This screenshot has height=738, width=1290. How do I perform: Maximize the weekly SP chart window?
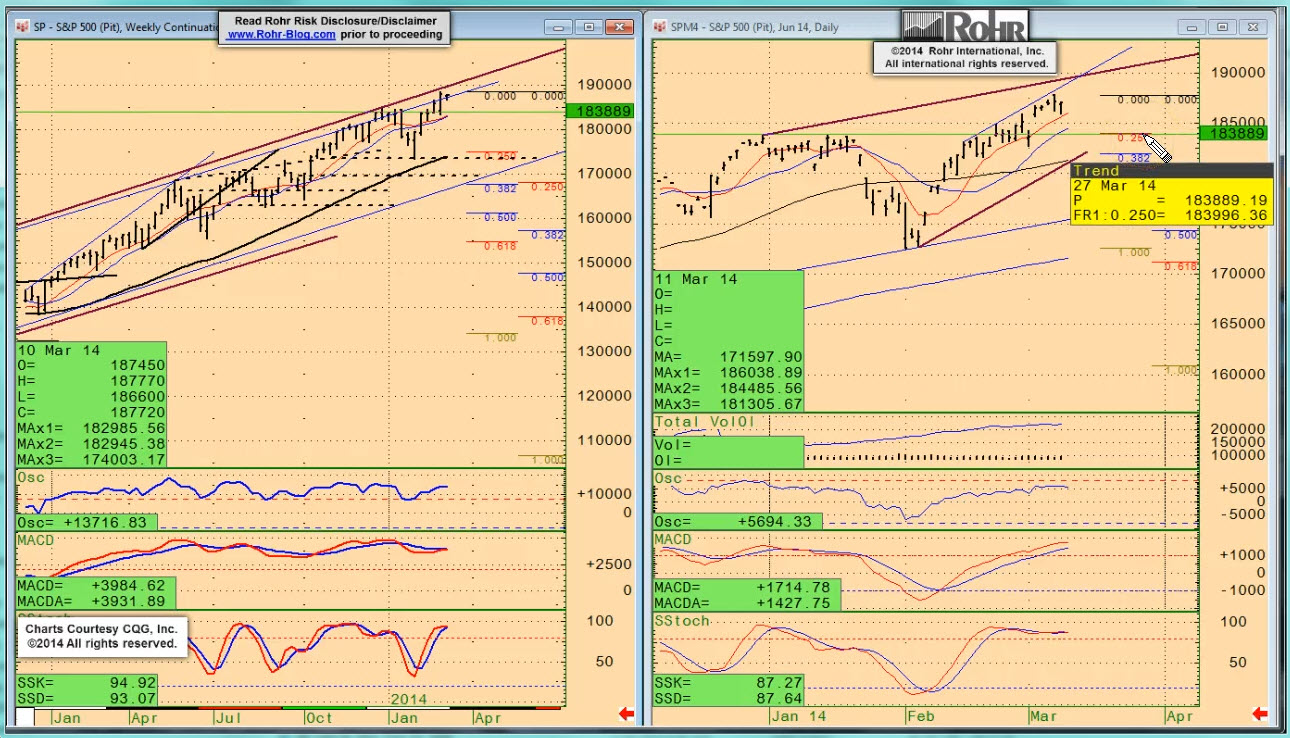tap(590, 27)
